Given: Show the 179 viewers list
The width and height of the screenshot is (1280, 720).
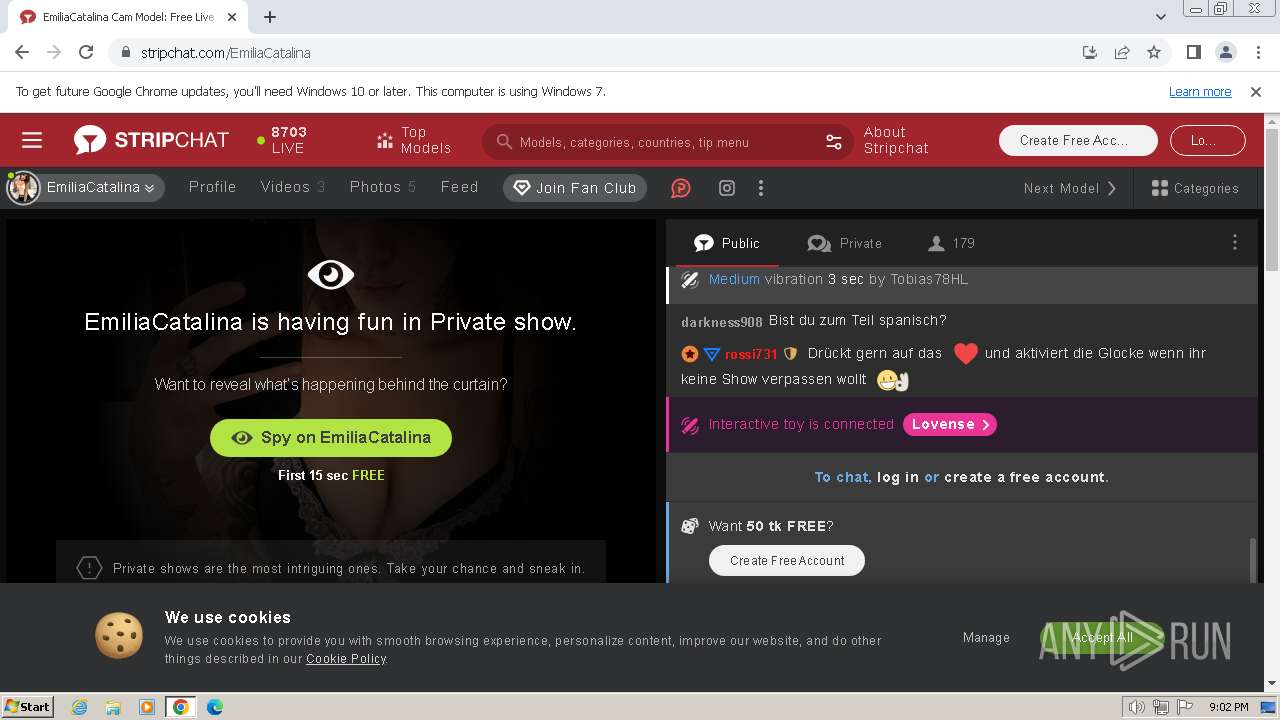Looking at the screenshot, I should 952,243.
